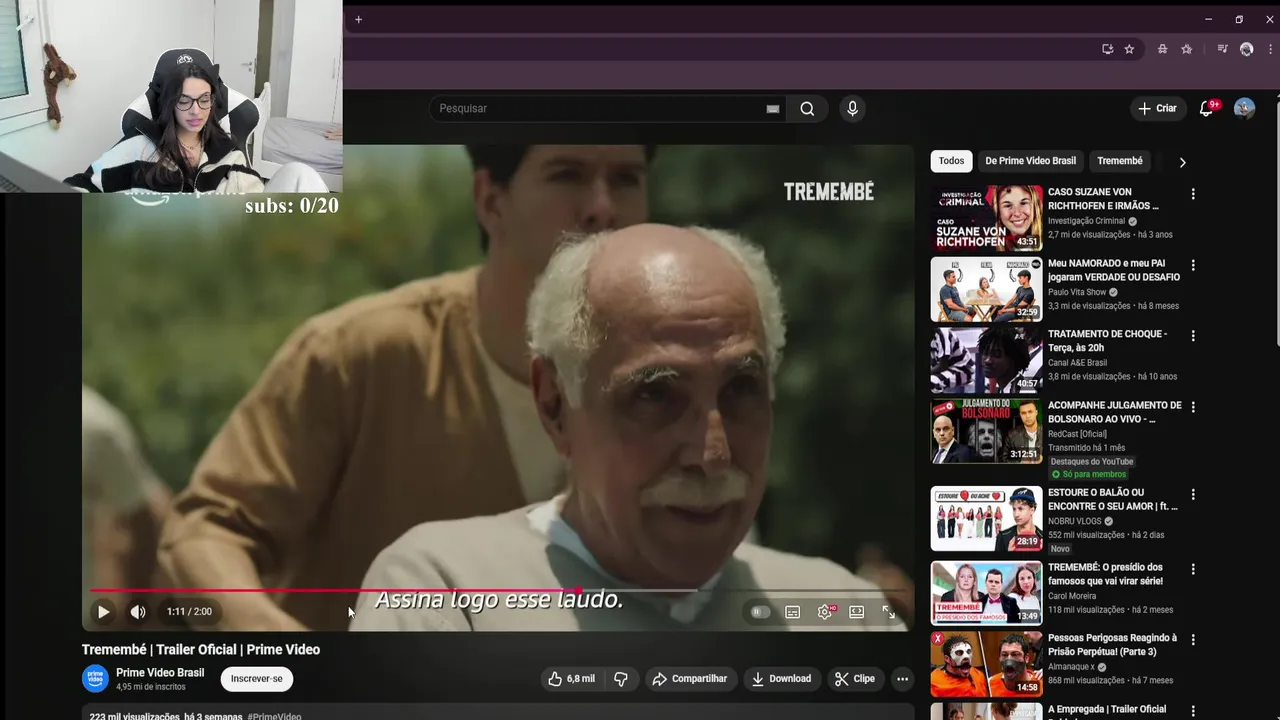Go to Prime Video Brasil channel name
The width and height of the screenshot is (1280, 720).
pyautogui.click(x=160, y=673)
